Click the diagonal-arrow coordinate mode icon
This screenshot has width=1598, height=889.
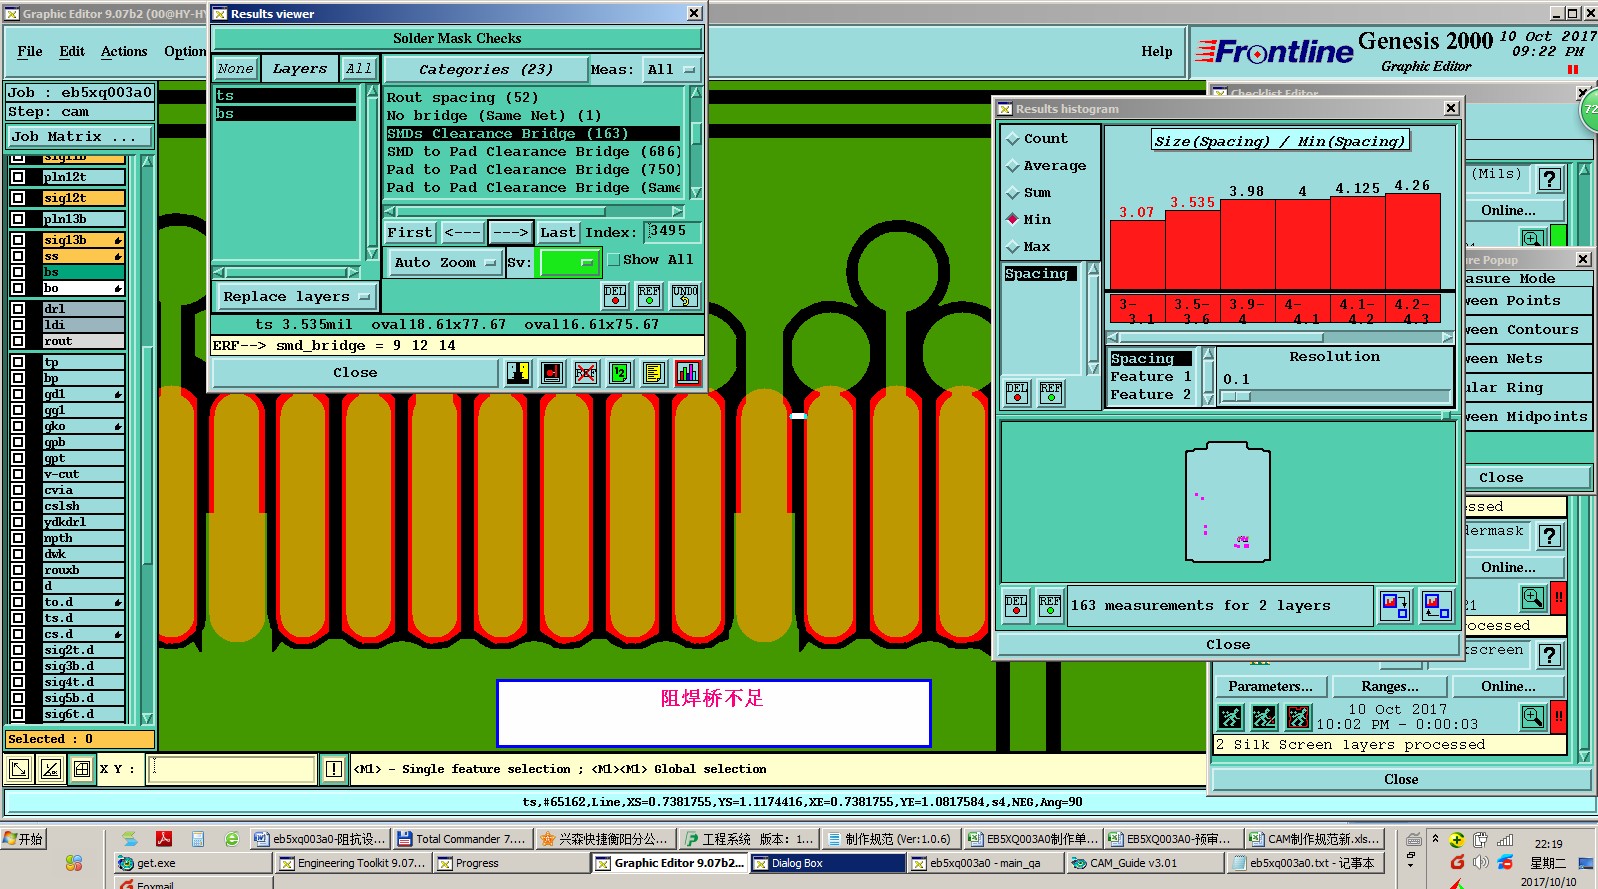(19, 769)
